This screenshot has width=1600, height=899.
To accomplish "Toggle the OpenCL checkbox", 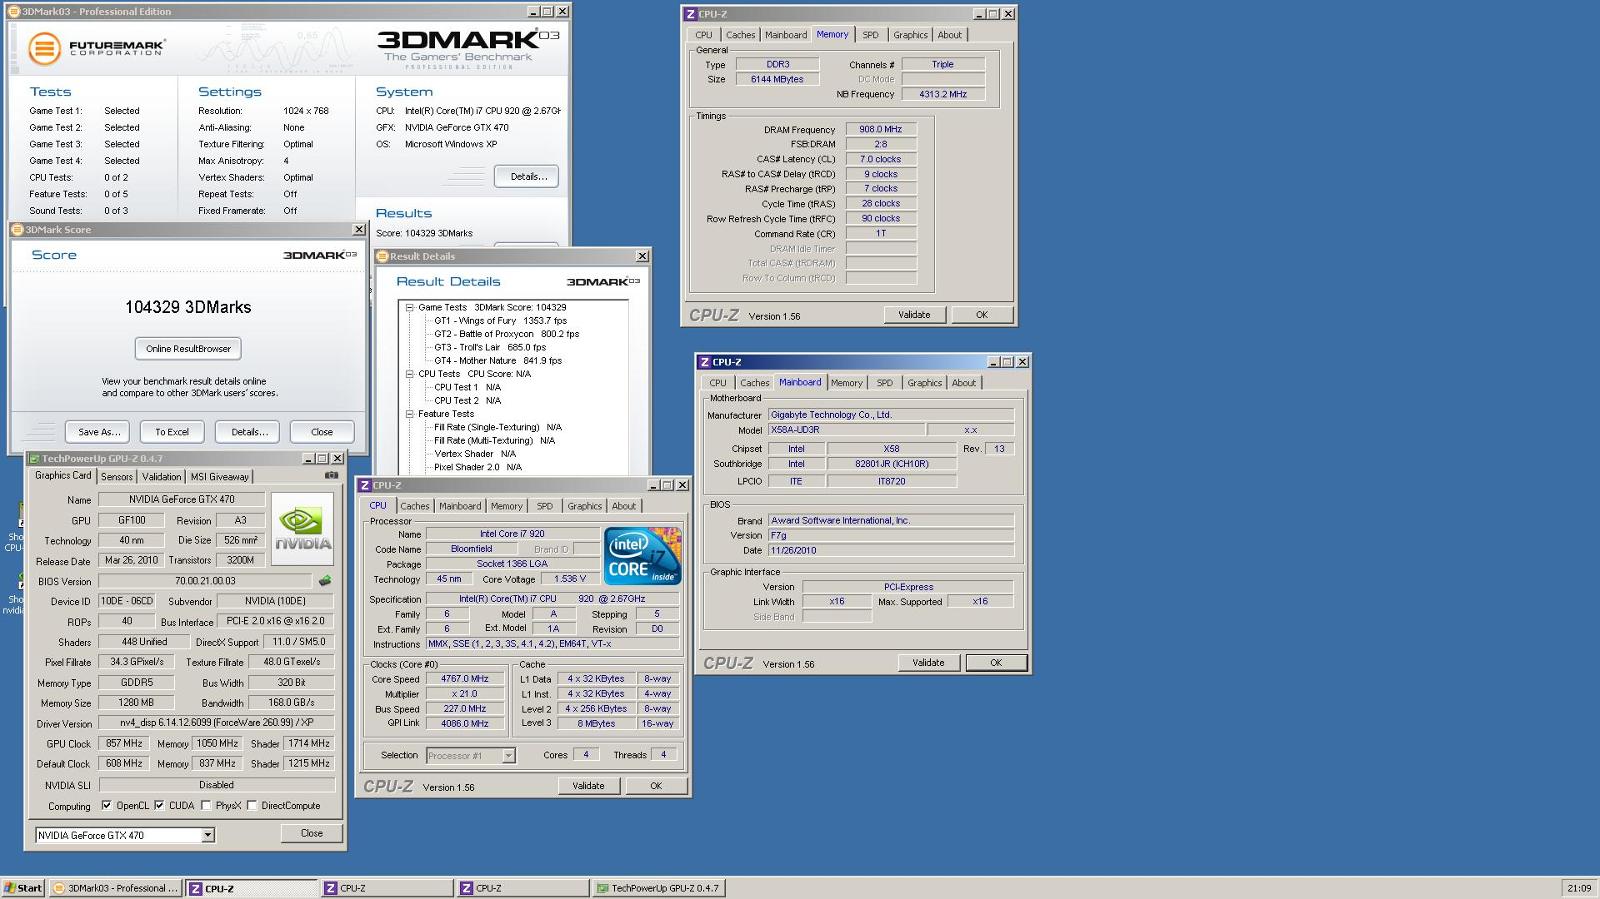I will point(107,805).
